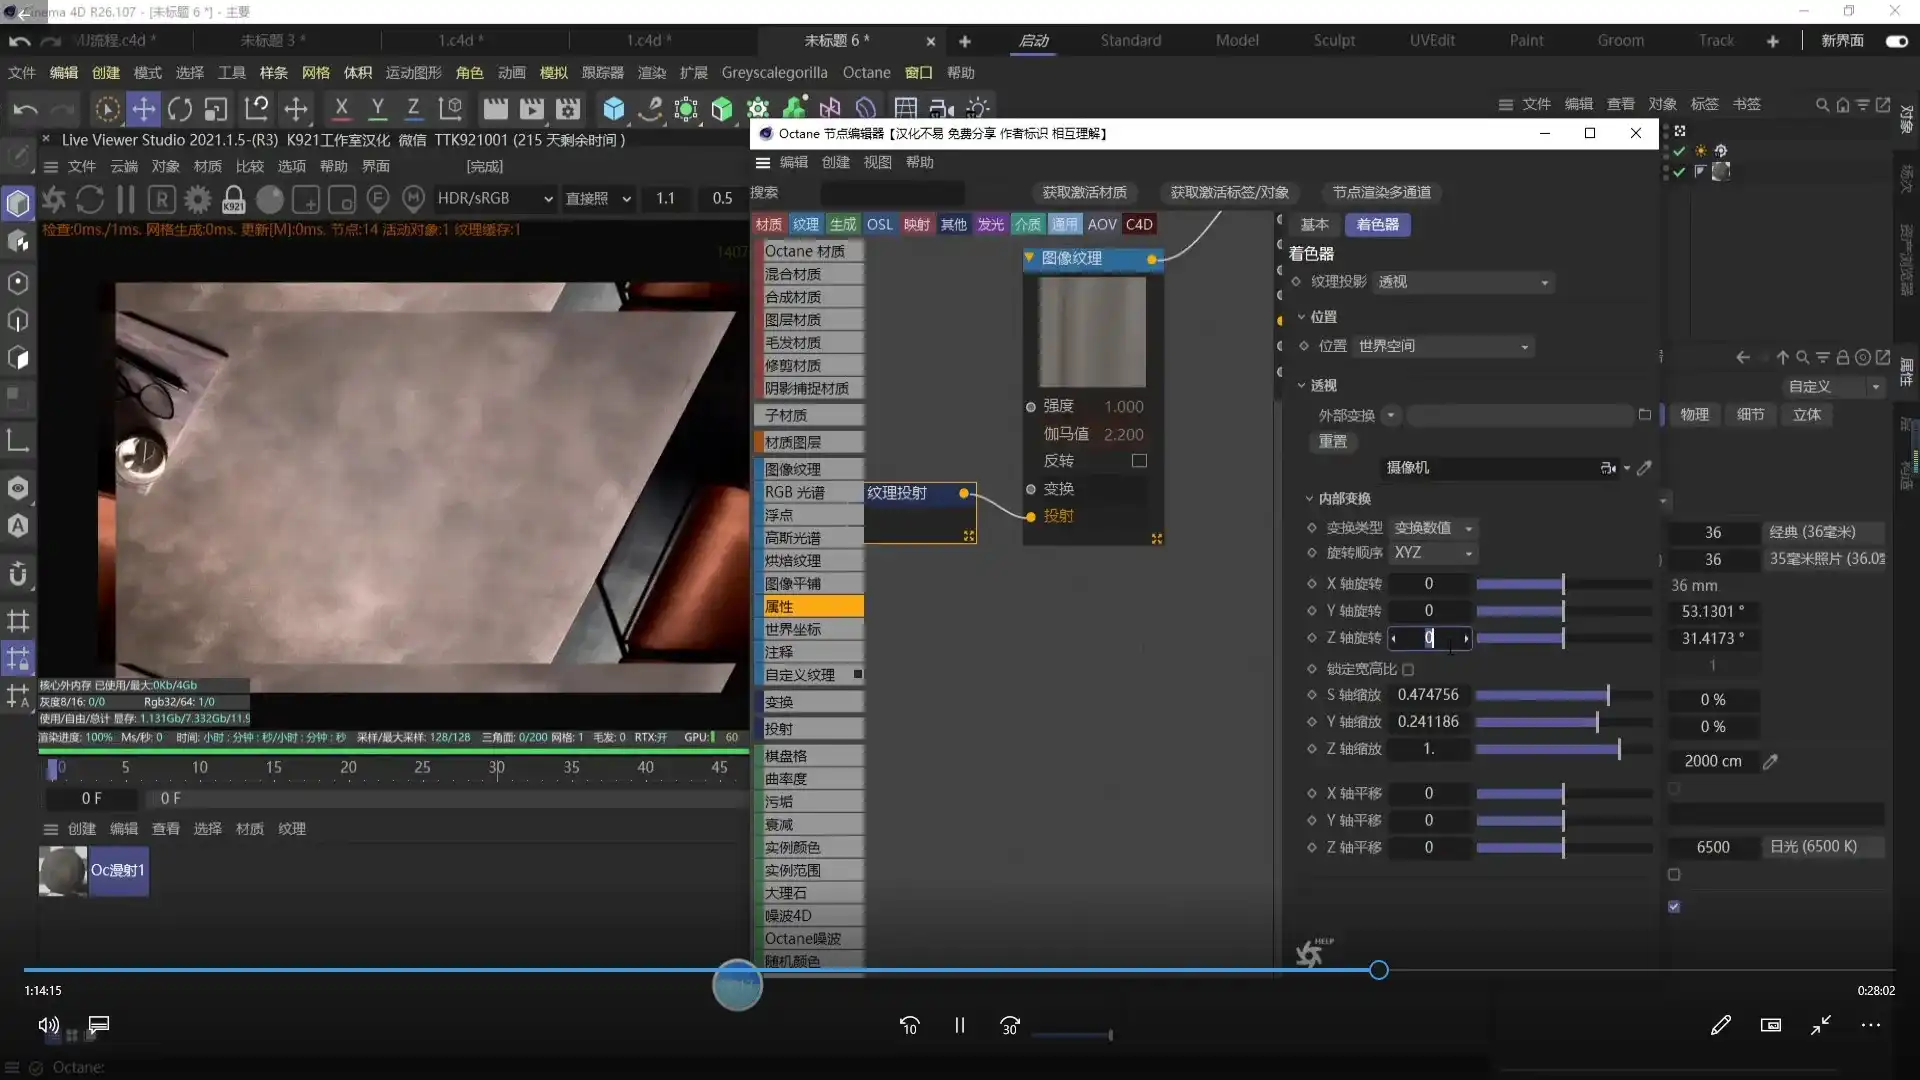Viewport: 1920px width, 1080px height.
Task: Click the clay mode sphere icon
Action: point(270,199)
